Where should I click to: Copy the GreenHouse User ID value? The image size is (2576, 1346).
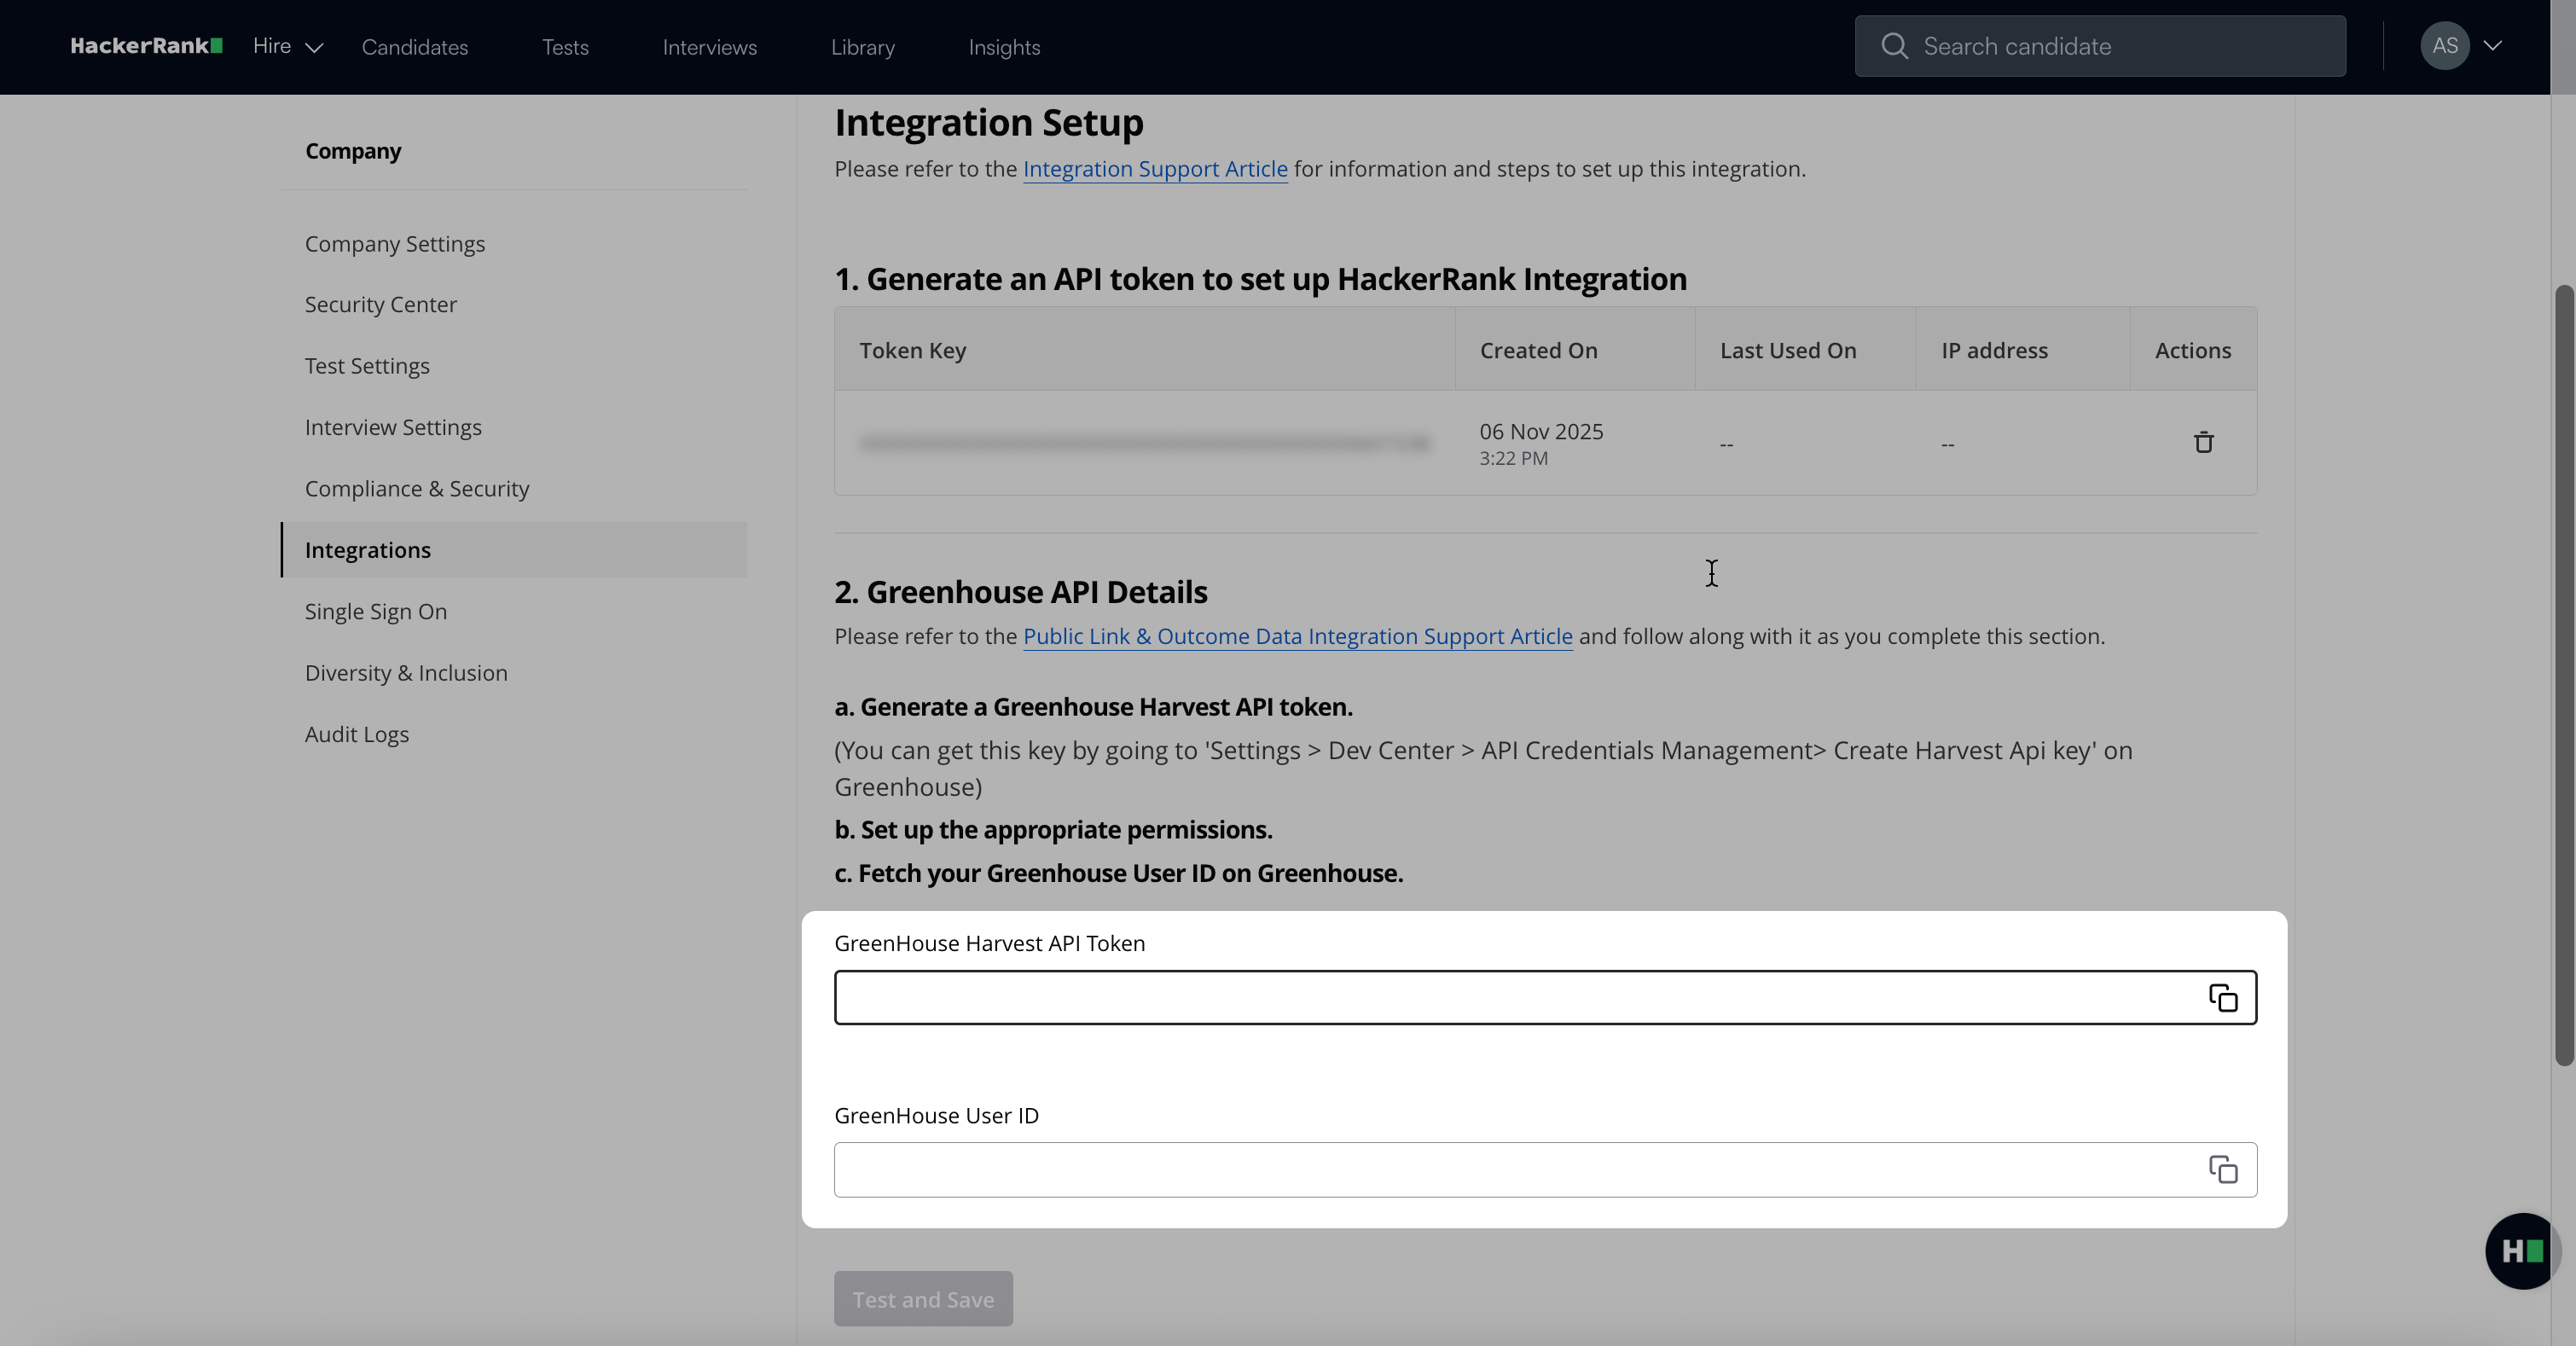tap(2222, 1170)
